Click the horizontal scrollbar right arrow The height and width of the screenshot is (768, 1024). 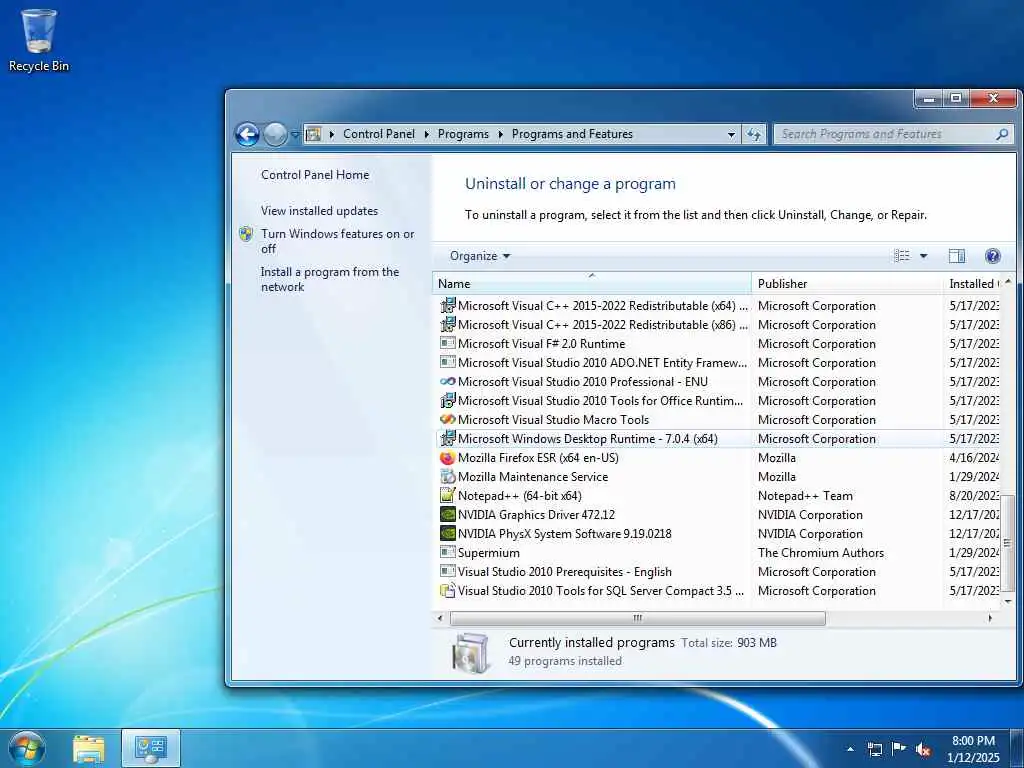click(x=991, y=618)
